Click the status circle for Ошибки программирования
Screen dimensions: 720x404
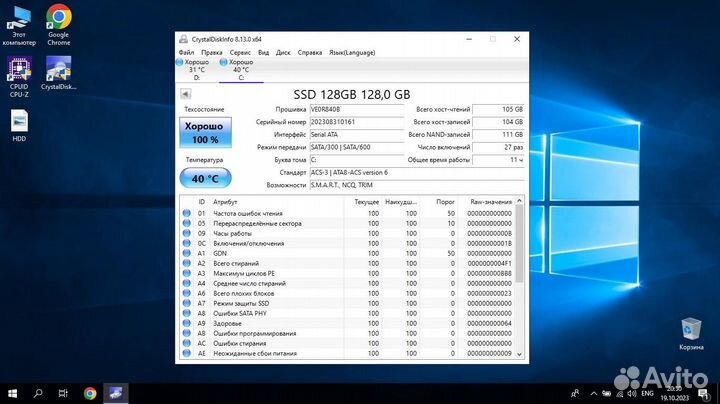186,333
